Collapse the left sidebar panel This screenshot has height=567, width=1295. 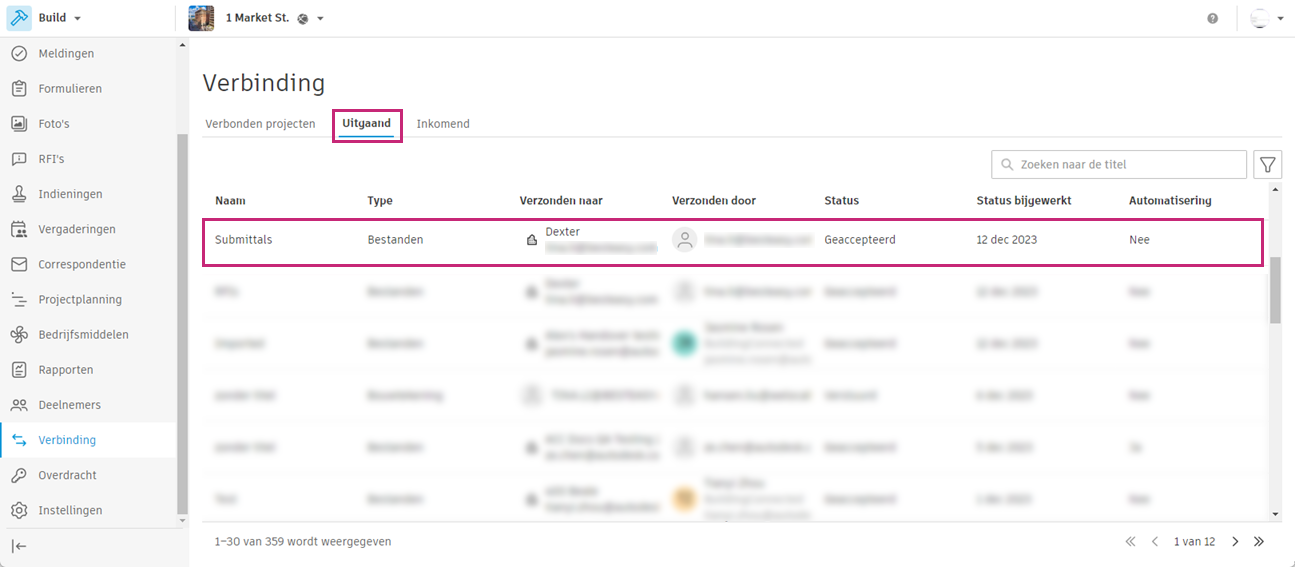click(19, 546)
